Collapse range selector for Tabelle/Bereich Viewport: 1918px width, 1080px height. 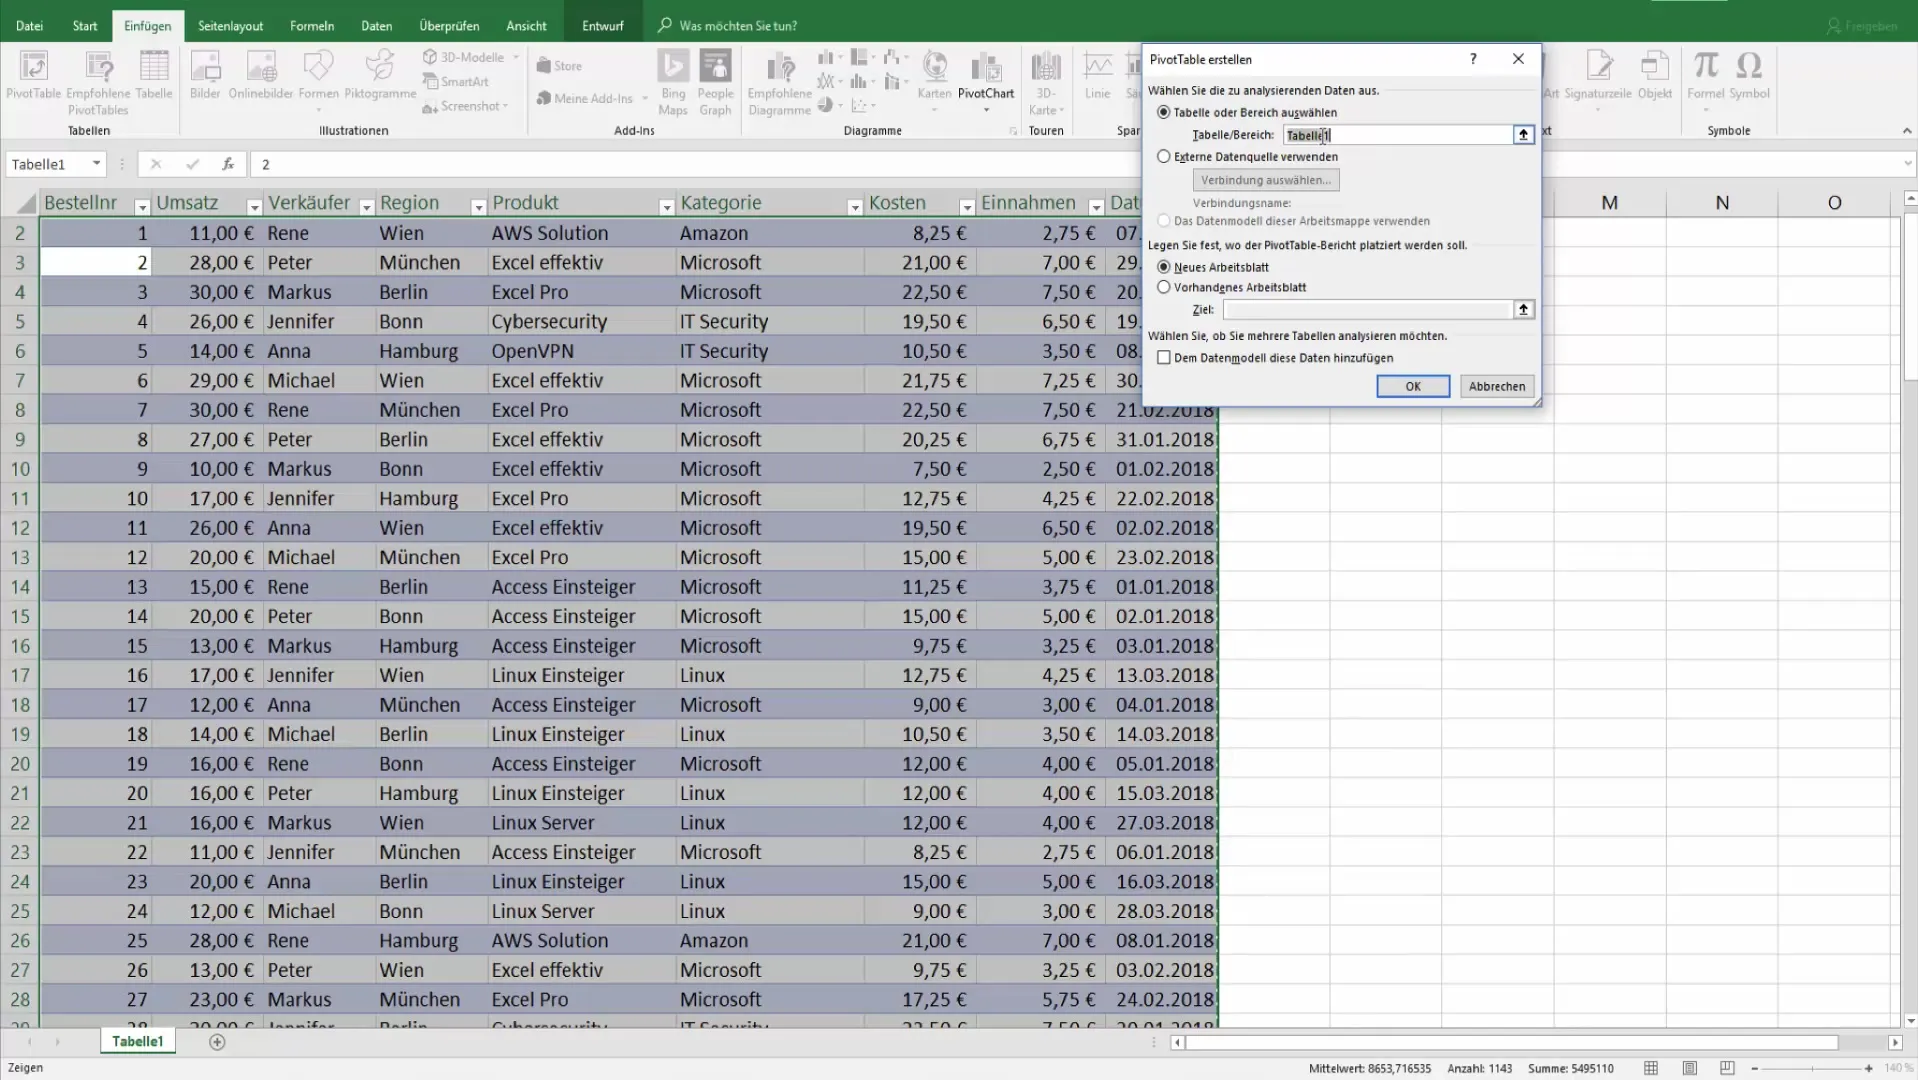(x=1523, y=135)
